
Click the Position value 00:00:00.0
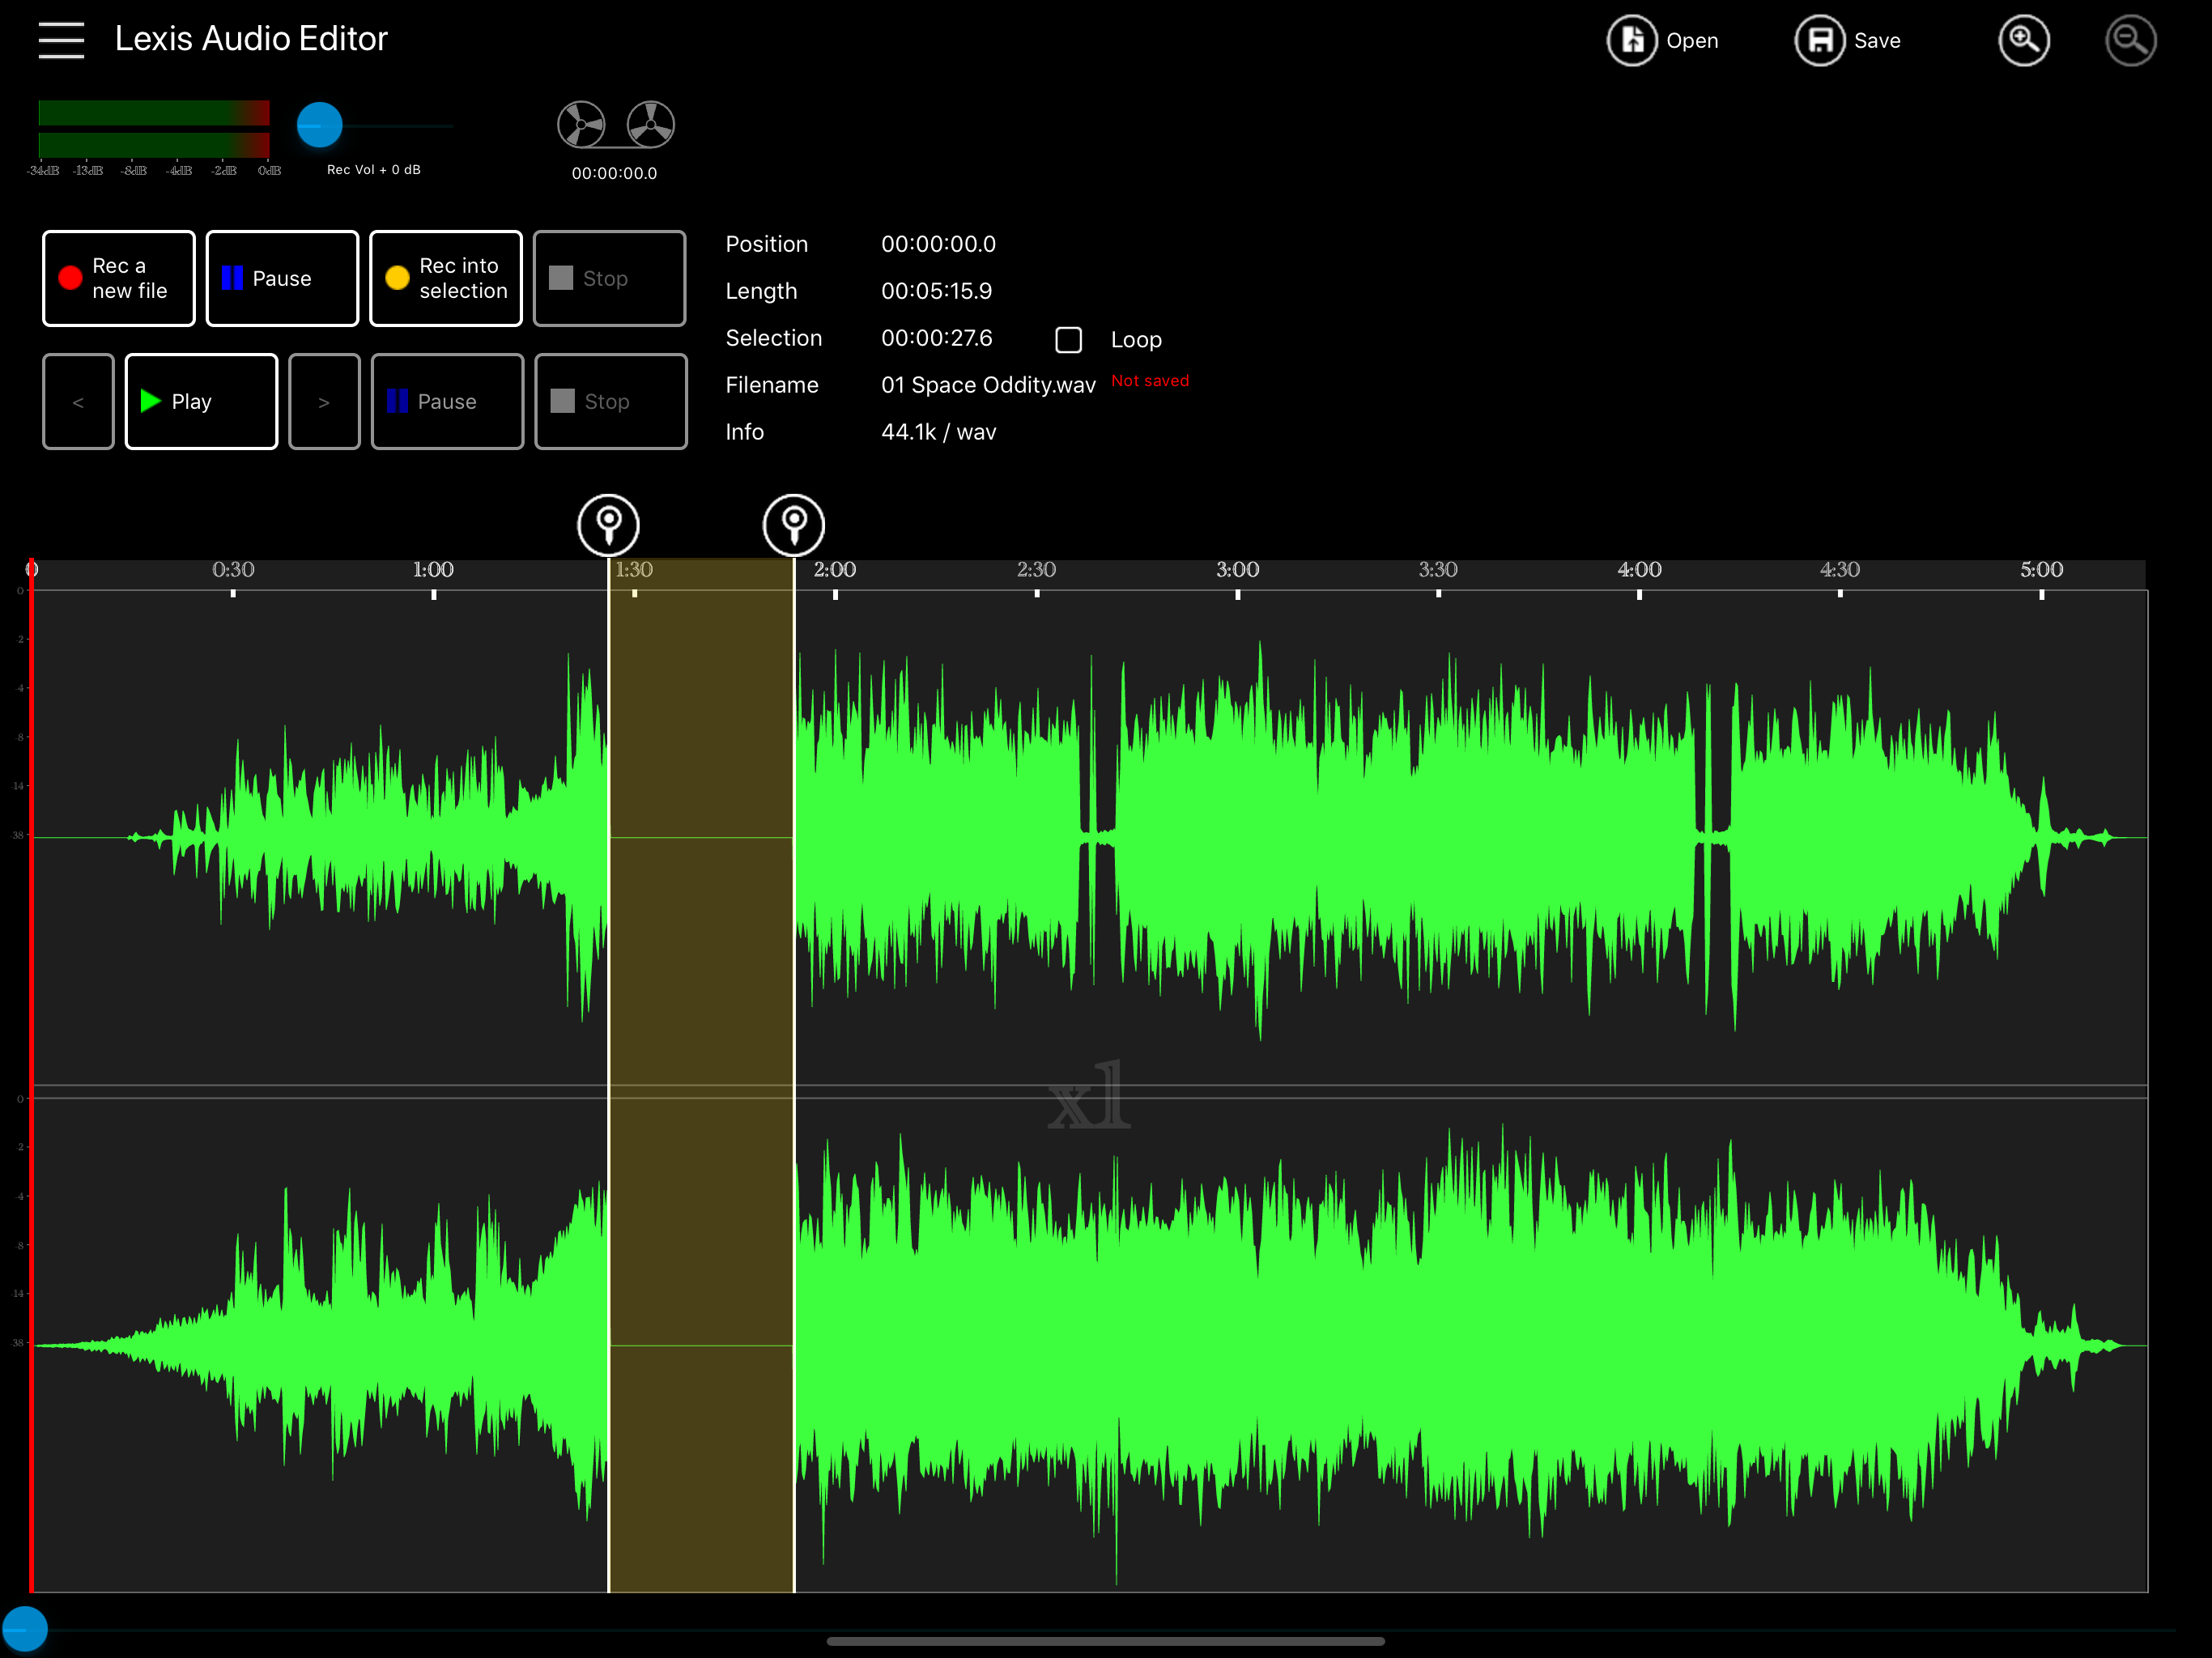pyautogui.click(x=938, y=244)
